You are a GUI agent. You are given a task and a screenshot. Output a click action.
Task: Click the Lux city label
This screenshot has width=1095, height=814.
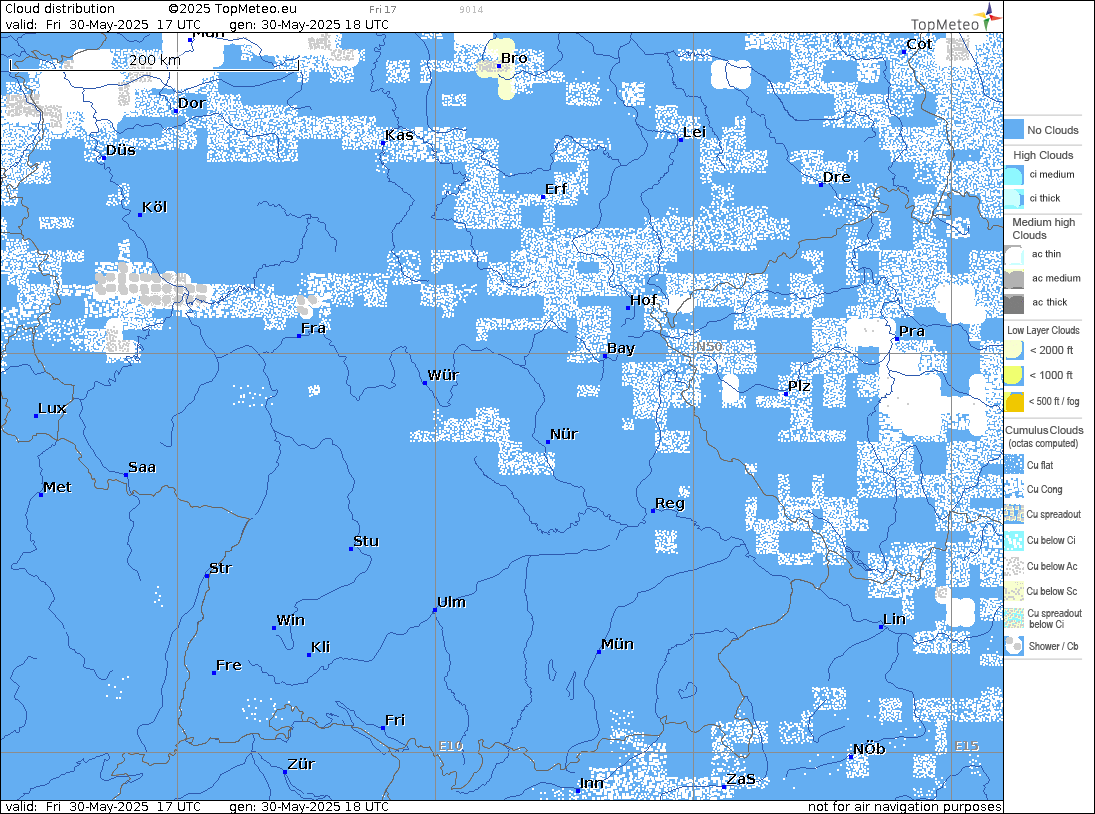[52, 408]
